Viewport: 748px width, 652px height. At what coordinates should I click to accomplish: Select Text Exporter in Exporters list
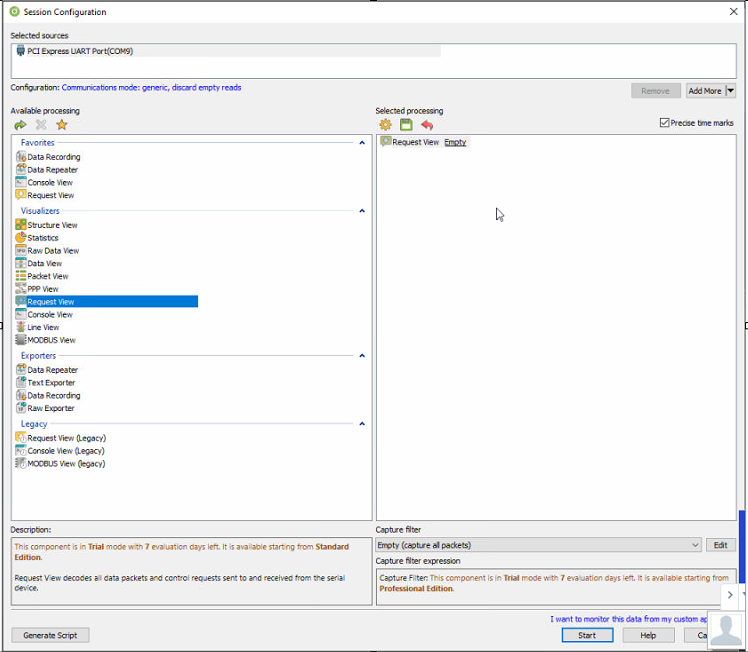pos(51,383)
